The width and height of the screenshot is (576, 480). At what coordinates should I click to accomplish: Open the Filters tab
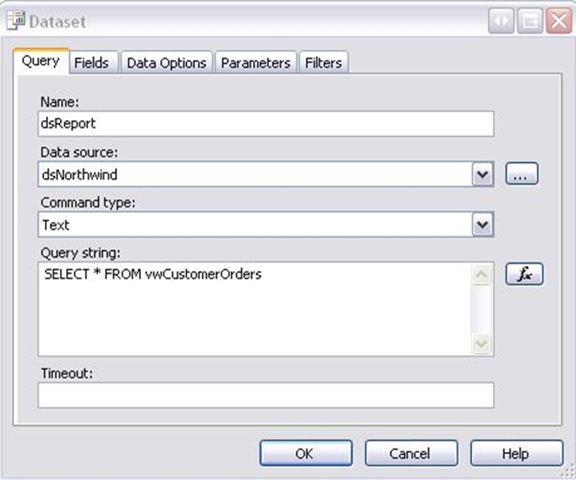(323, 63)
